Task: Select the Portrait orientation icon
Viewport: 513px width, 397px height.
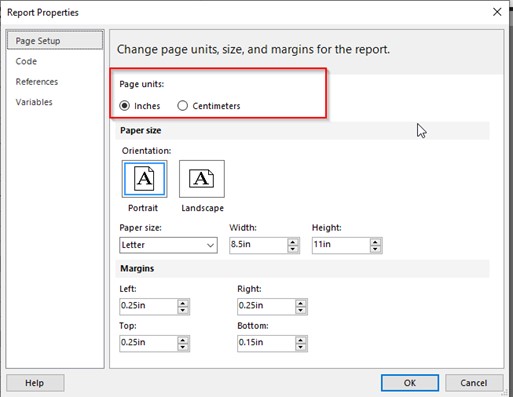Action: click(x=144, y=179)
